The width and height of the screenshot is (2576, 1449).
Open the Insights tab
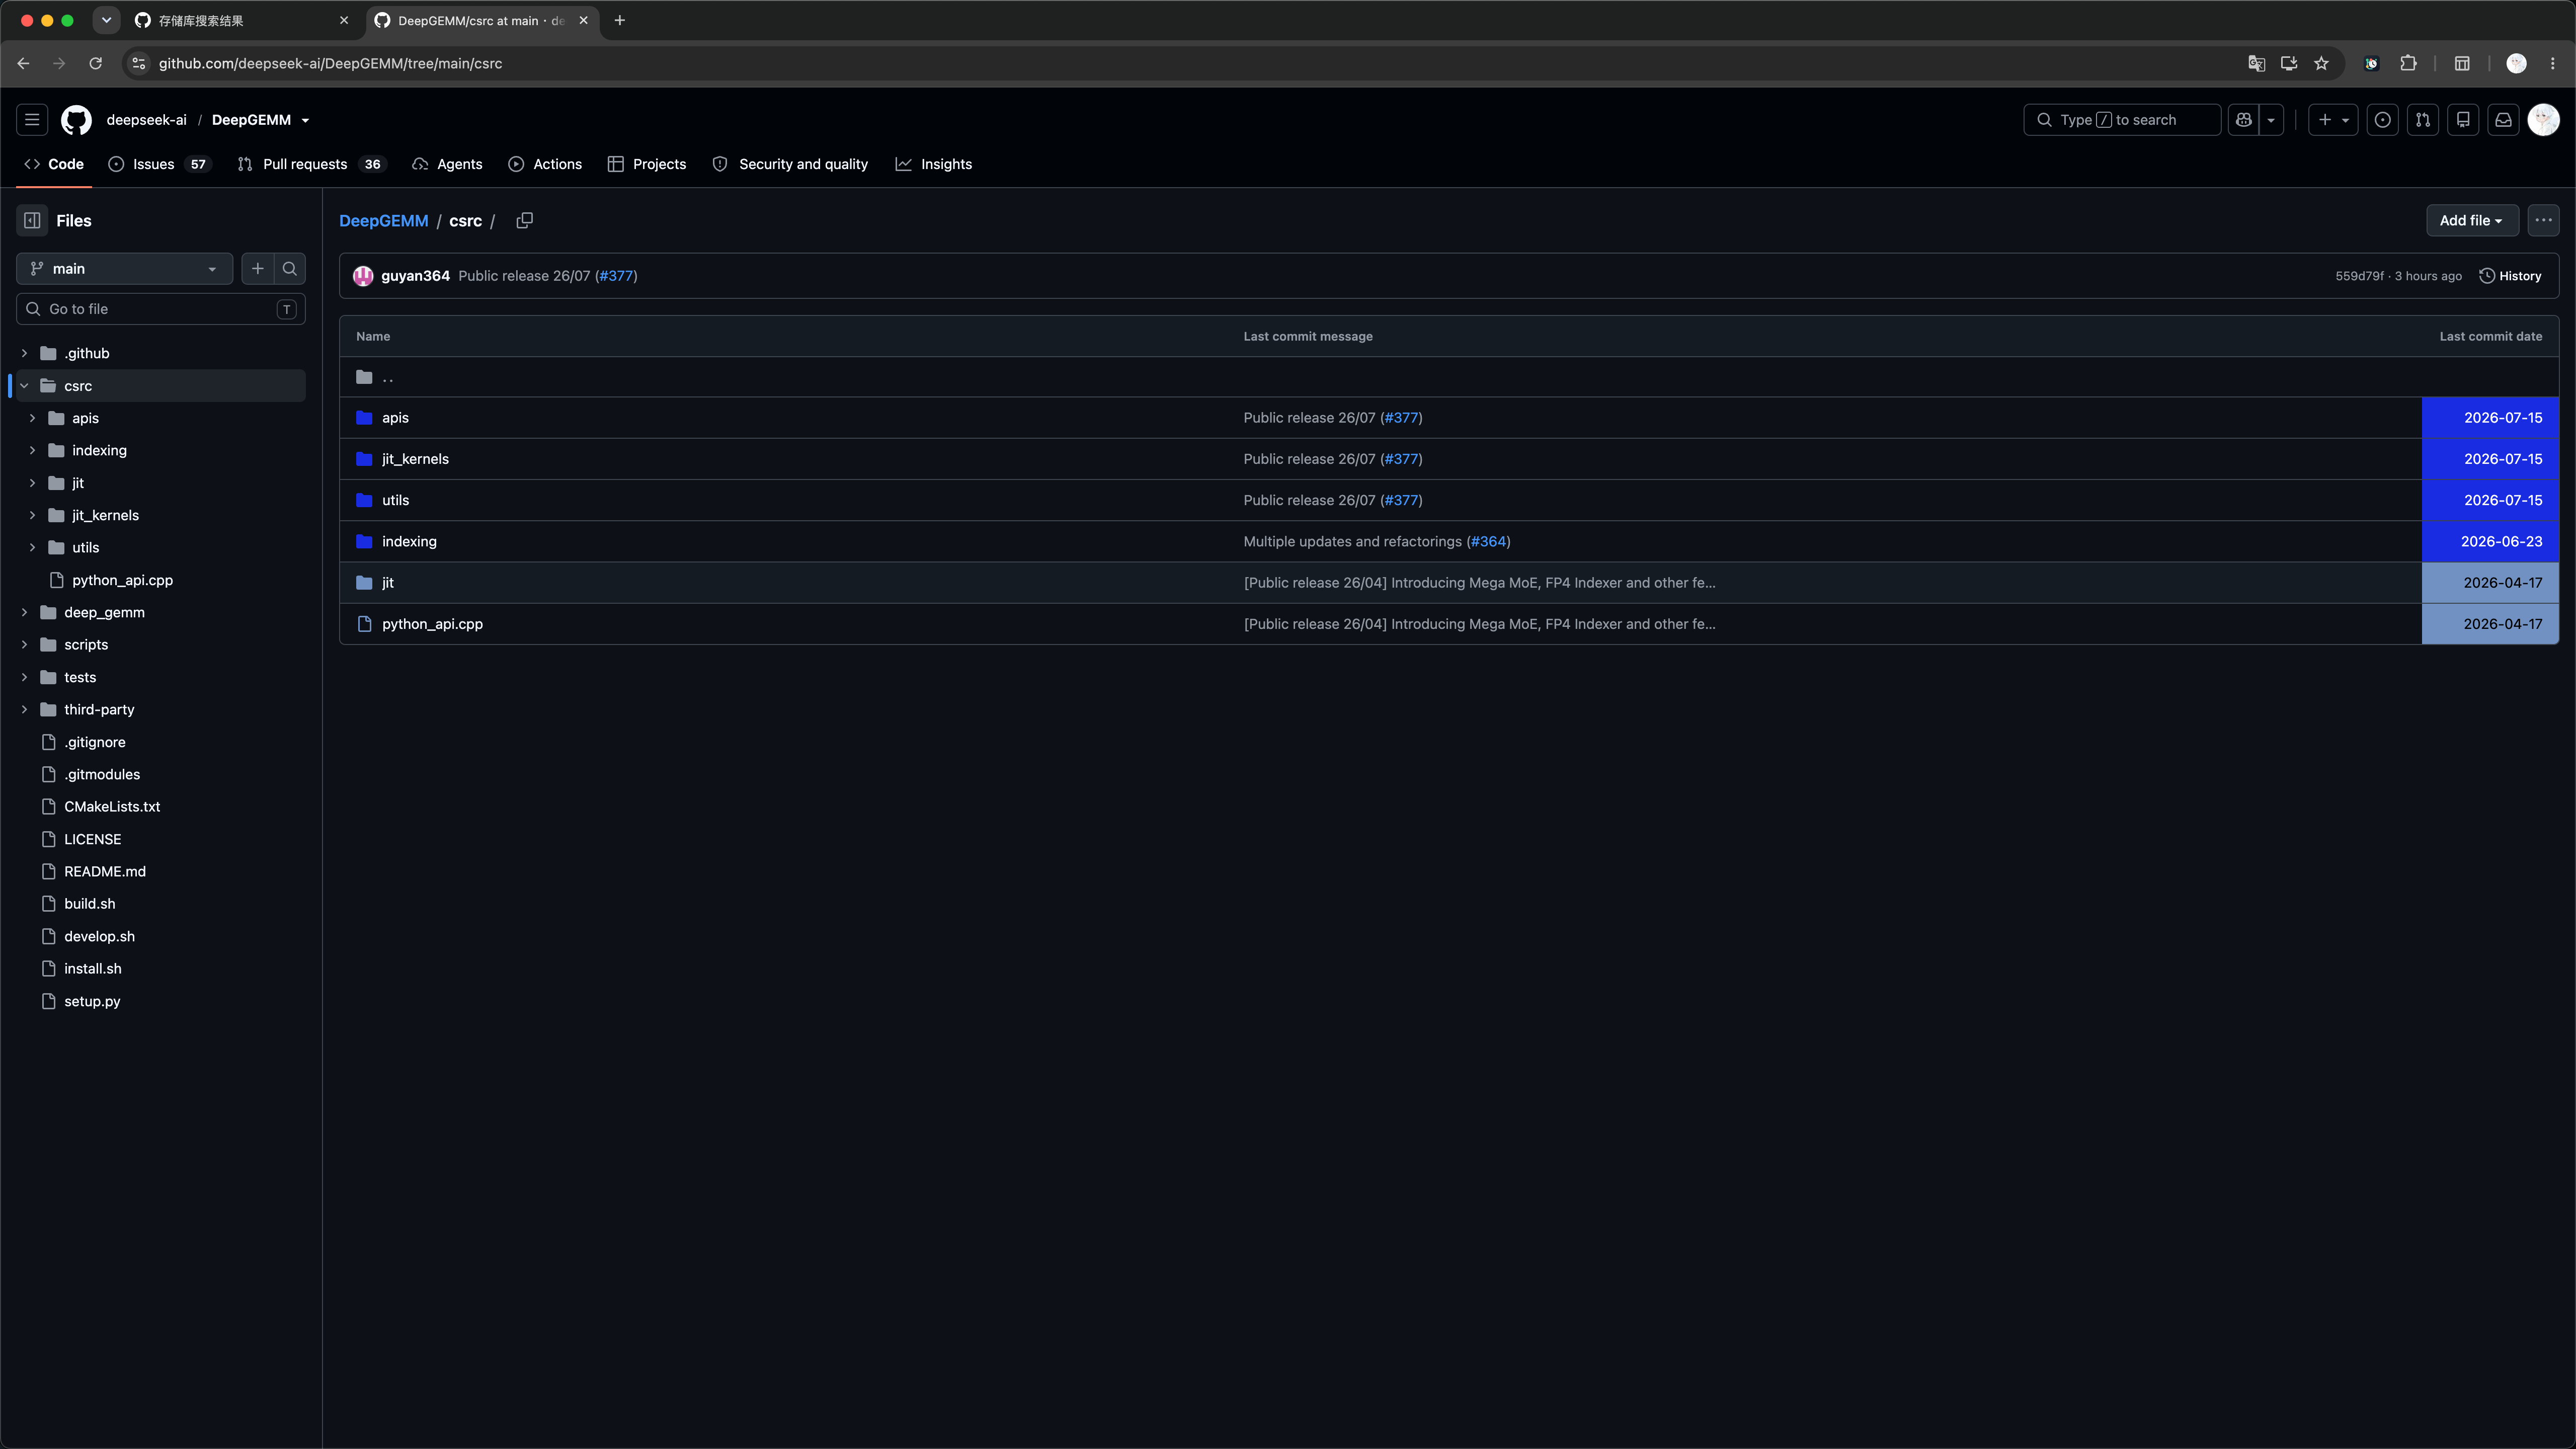[x=933, y=164]
